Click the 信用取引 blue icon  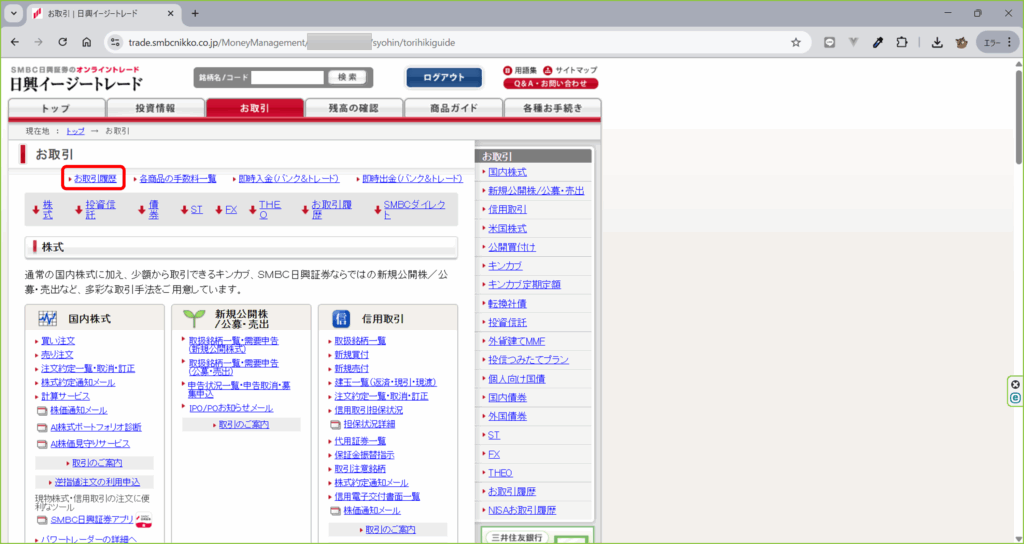340,319
